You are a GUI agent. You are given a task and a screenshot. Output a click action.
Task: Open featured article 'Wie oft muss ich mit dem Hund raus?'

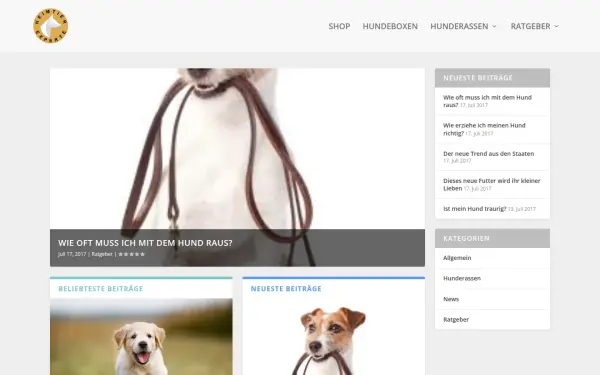point(145,243)
